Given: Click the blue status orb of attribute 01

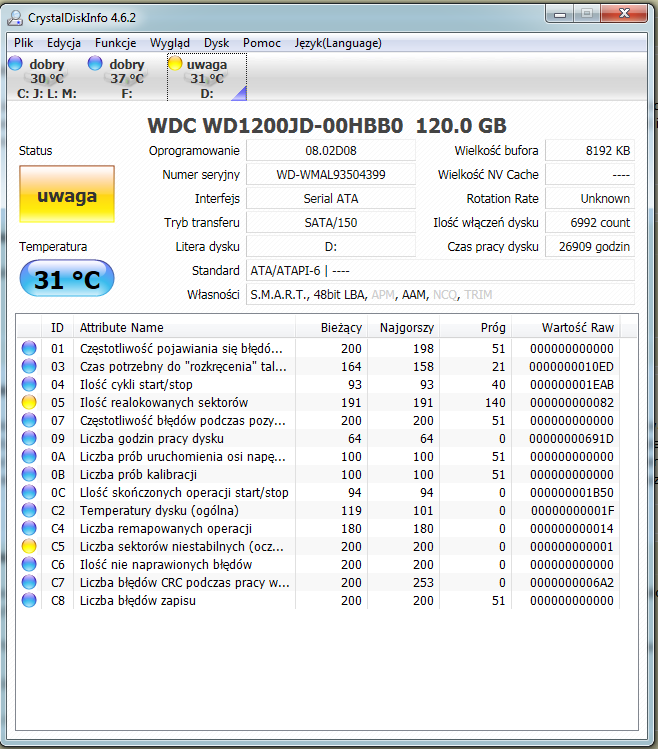Looking at the screenshot, I should (x=29, y=348).
